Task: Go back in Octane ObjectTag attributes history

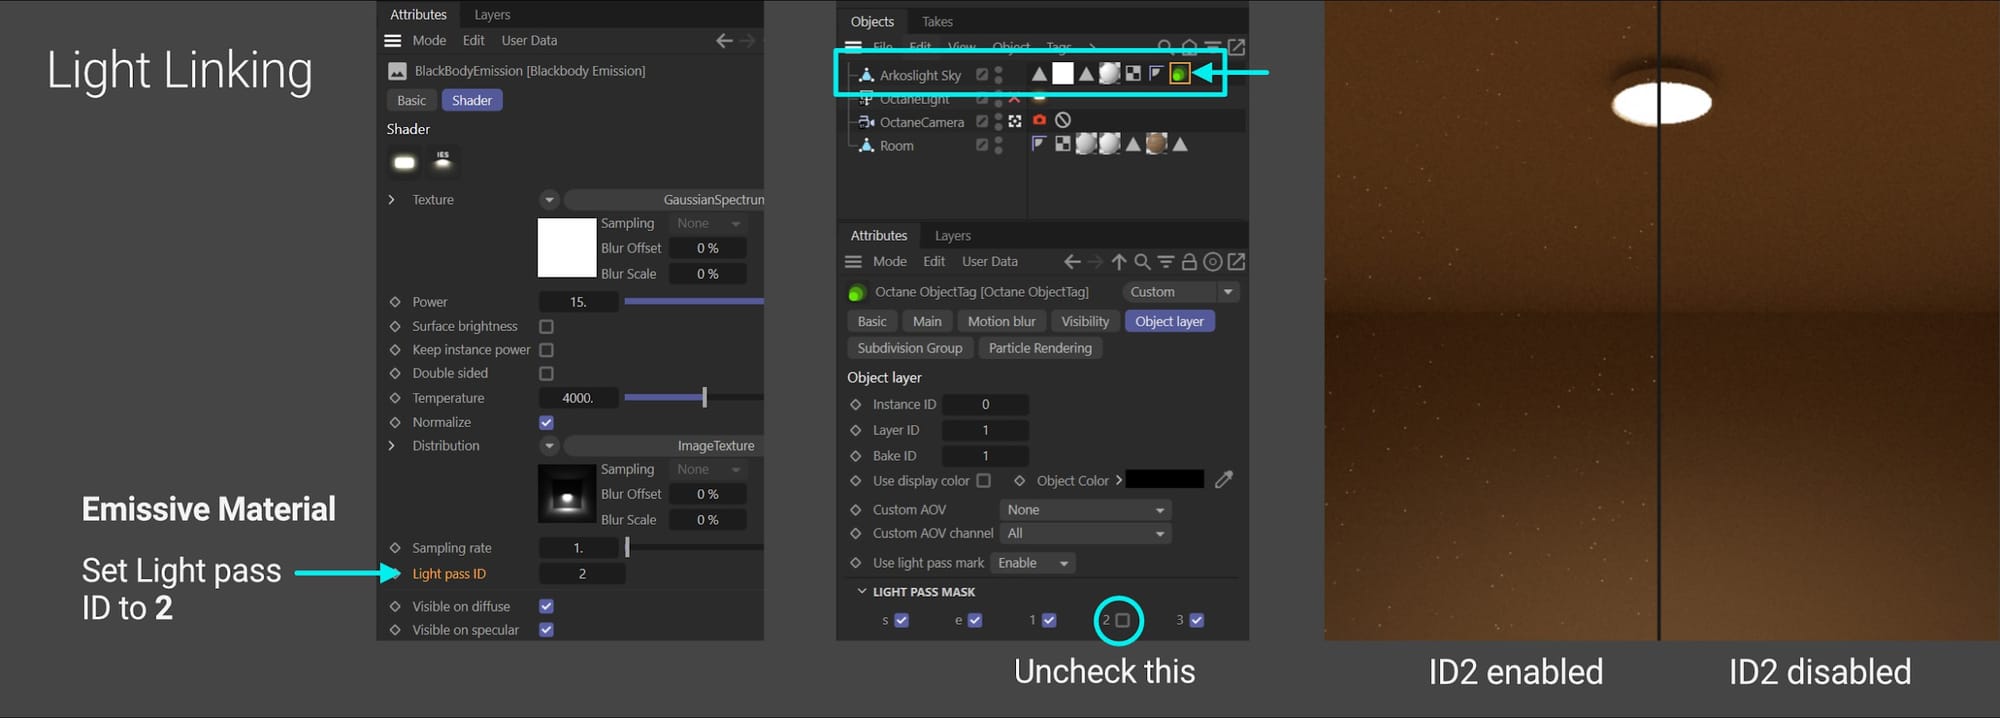Action: click(x=1072, y=262)
